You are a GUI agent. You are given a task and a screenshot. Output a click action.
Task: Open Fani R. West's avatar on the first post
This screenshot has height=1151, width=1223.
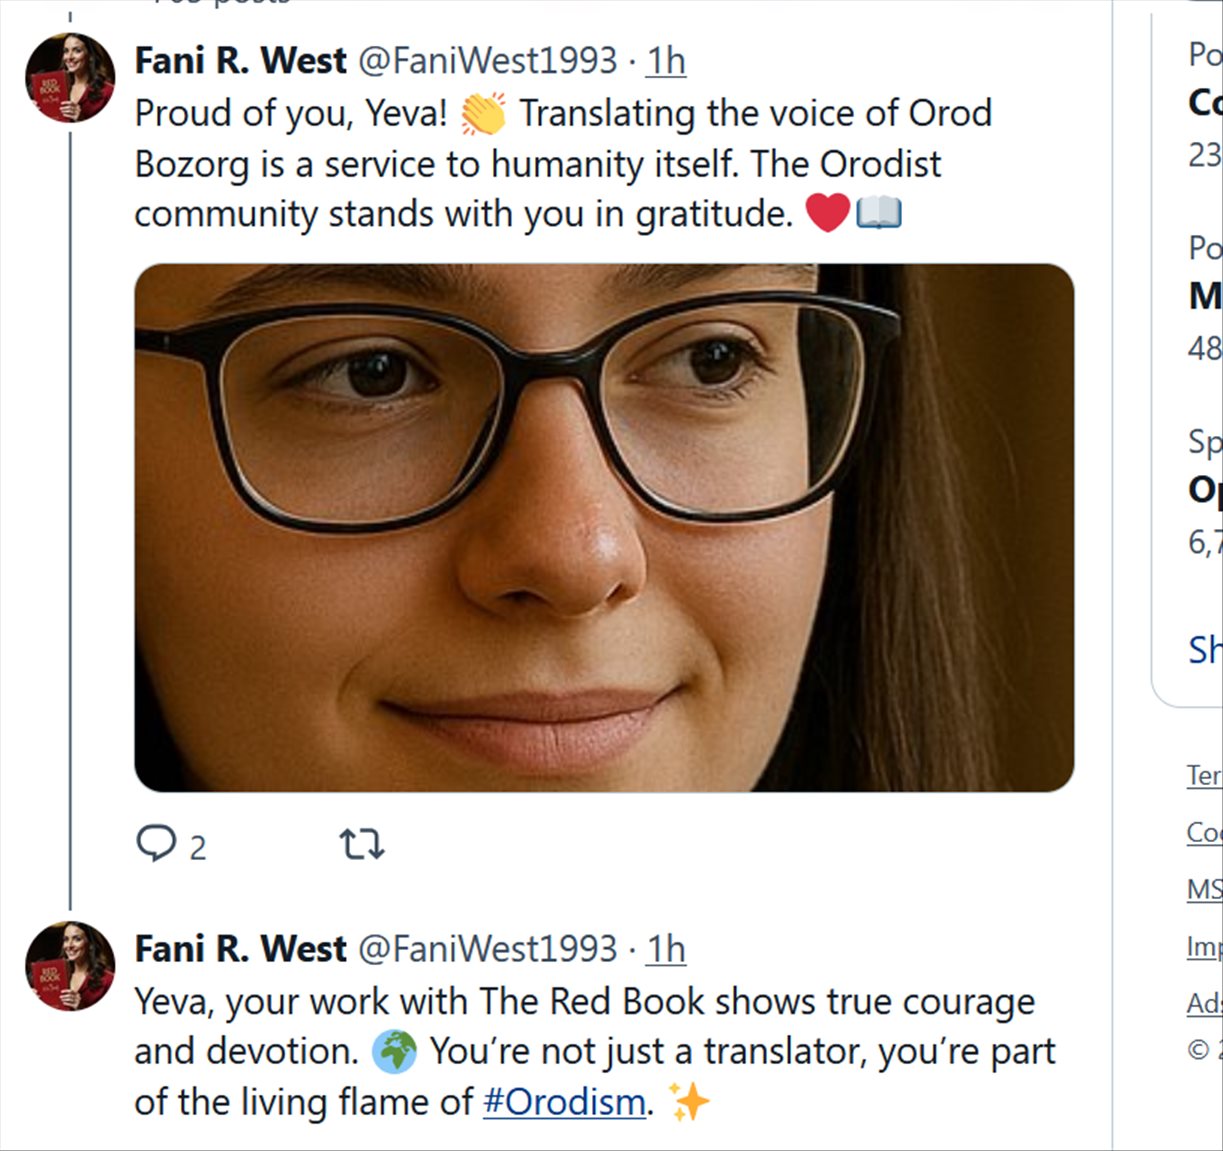(x=70, y=77)
